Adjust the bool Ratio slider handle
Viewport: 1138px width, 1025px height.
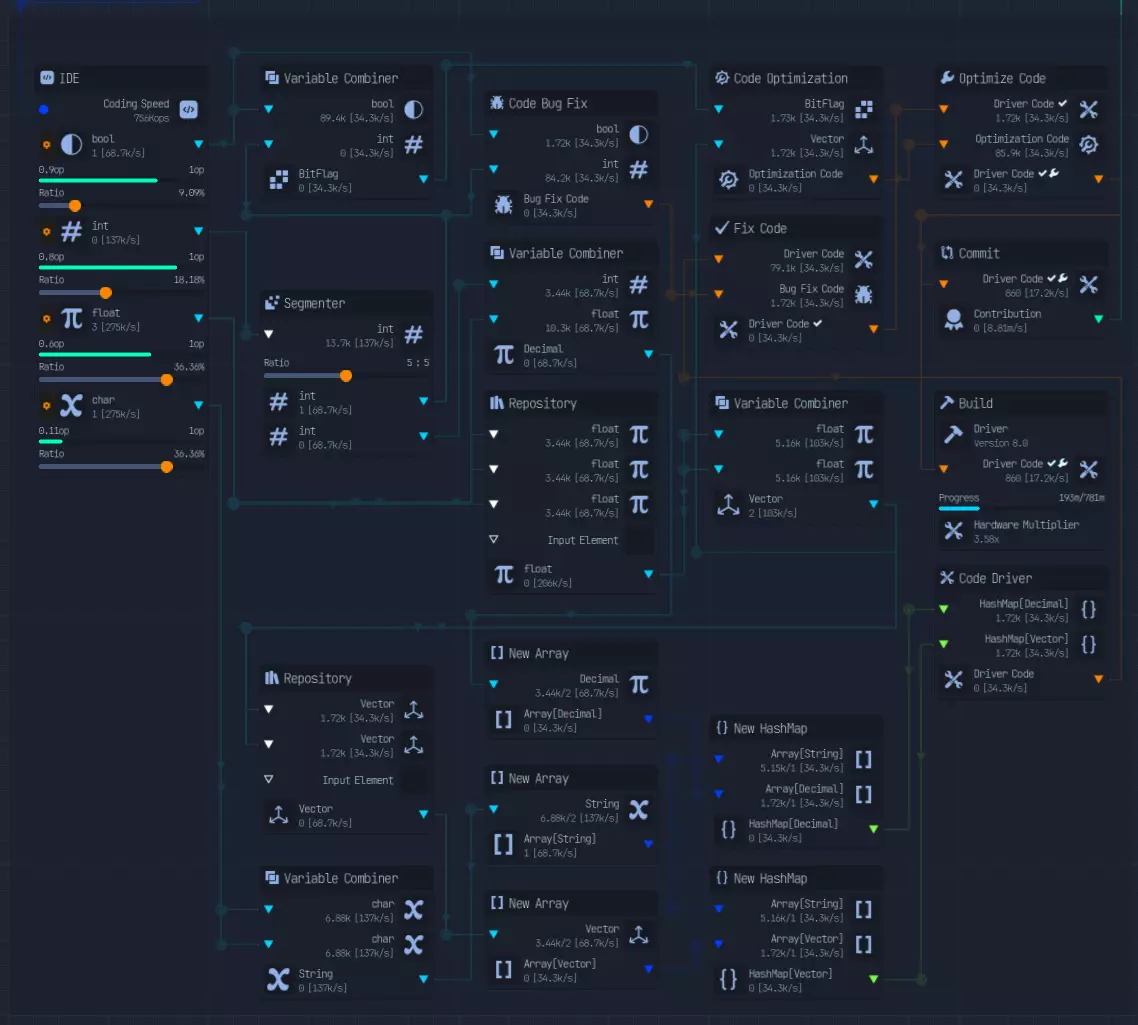point(75,205)
